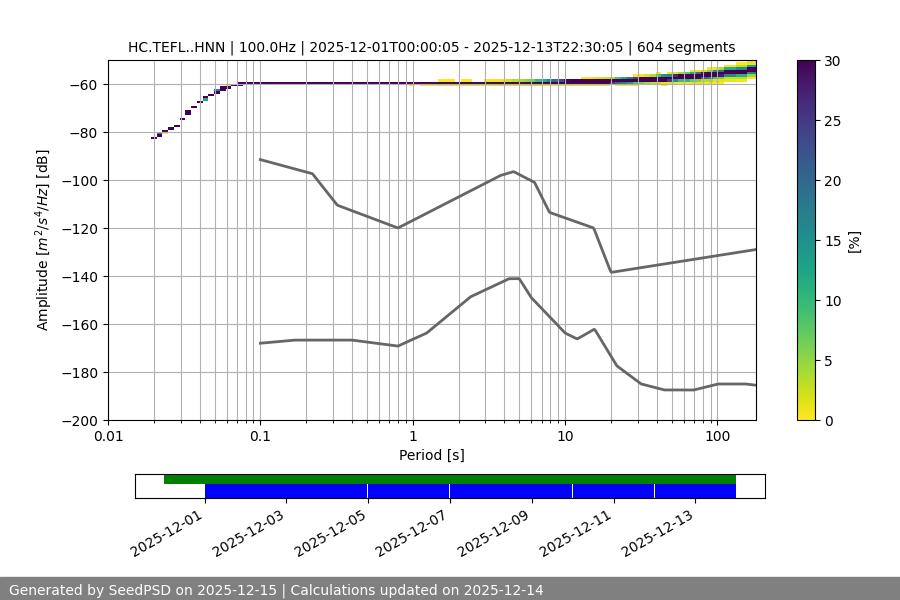Image resolution: width=900 pixels, height=600 pixels.
Task: Click the "[%]" colorbar label
Action: point(853,240)
